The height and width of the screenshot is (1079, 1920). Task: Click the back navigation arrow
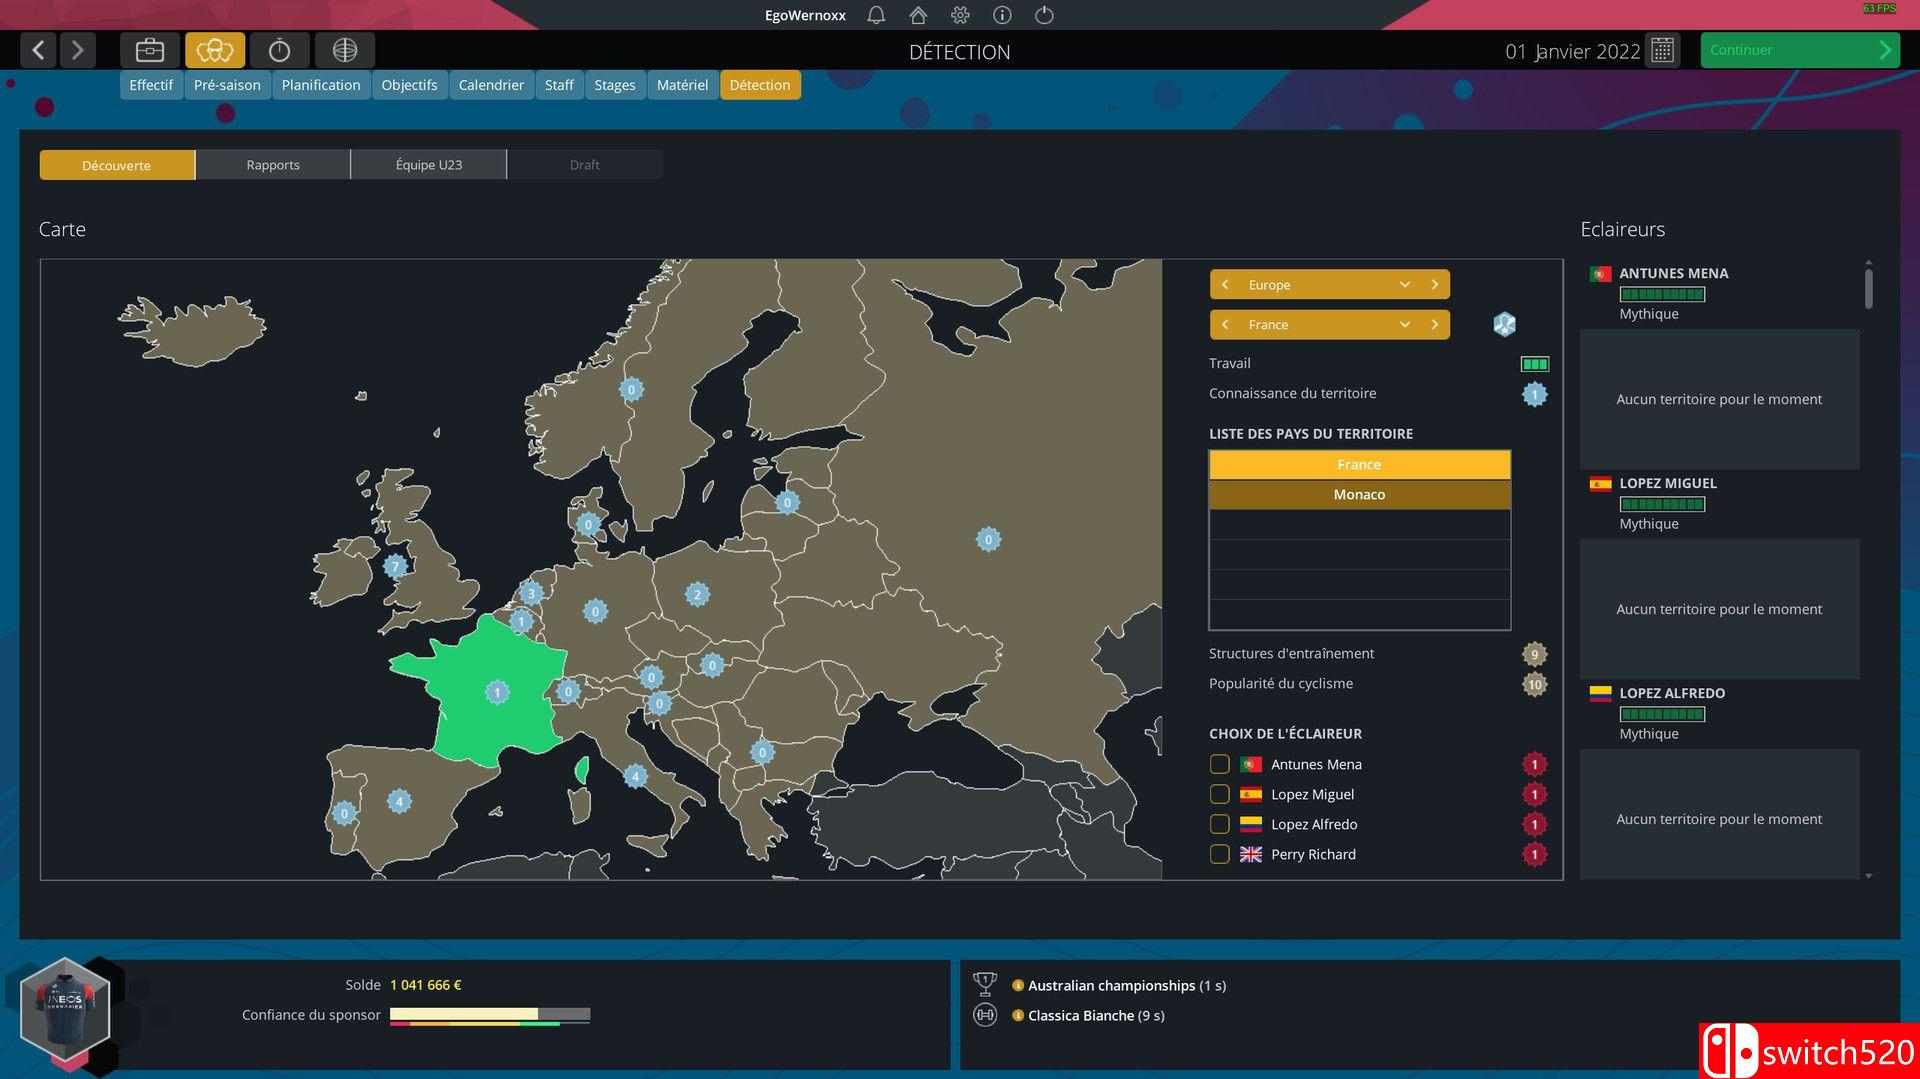pos(38,50)
